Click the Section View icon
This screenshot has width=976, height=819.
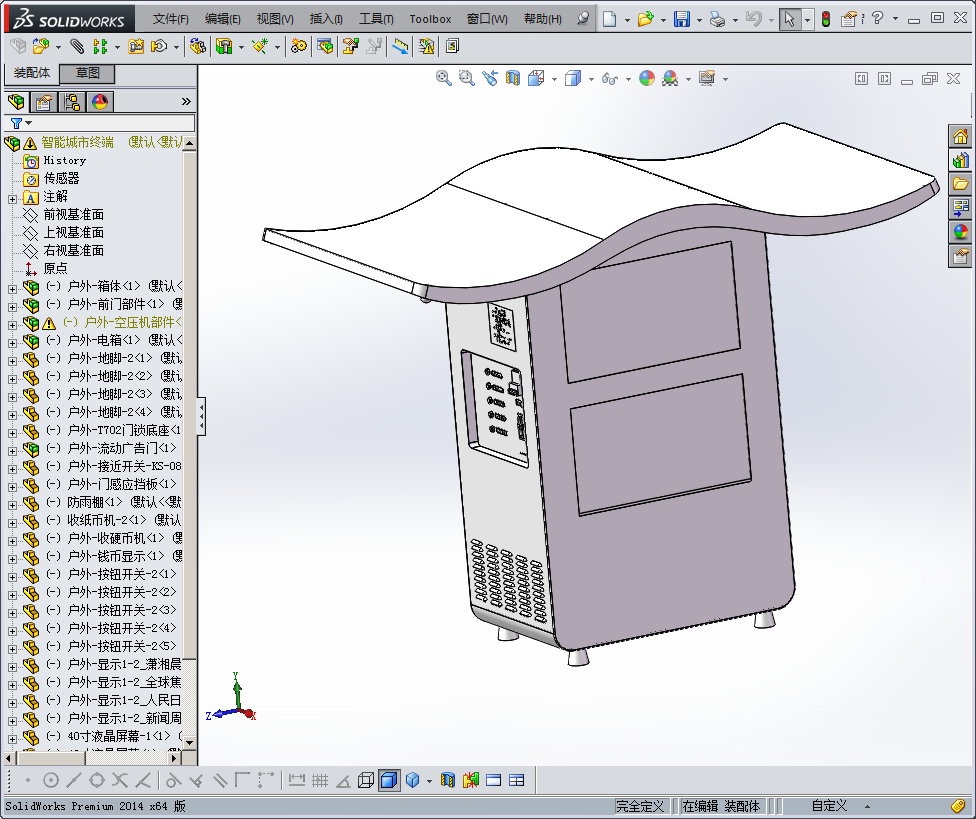513,78
